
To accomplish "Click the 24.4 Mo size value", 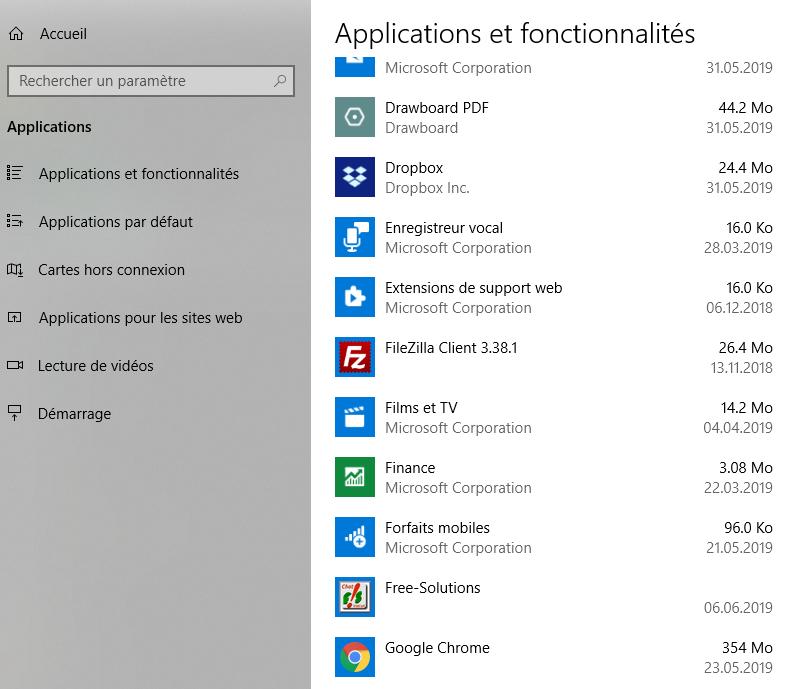I will pos(745,168).
